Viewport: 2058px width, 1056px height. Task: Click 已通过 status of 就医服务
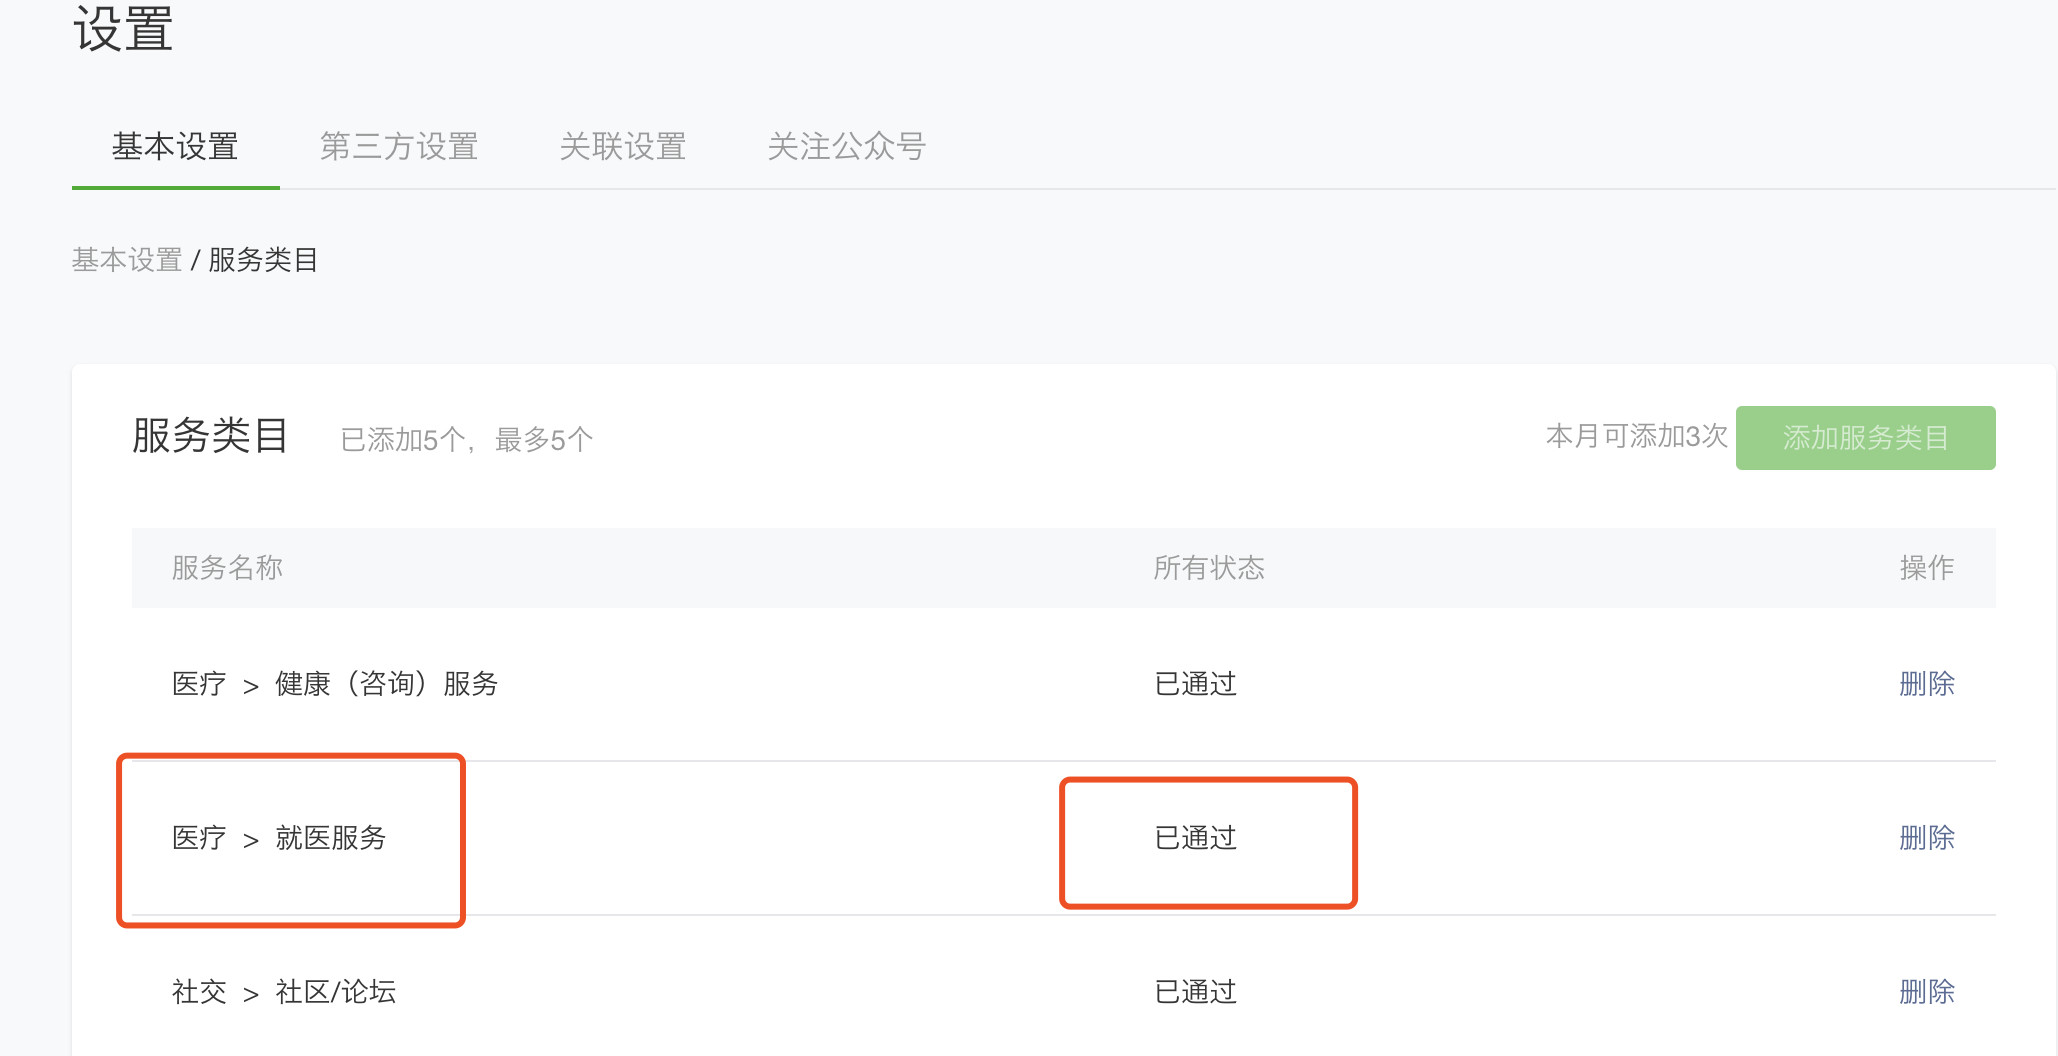pos(1196,838)
